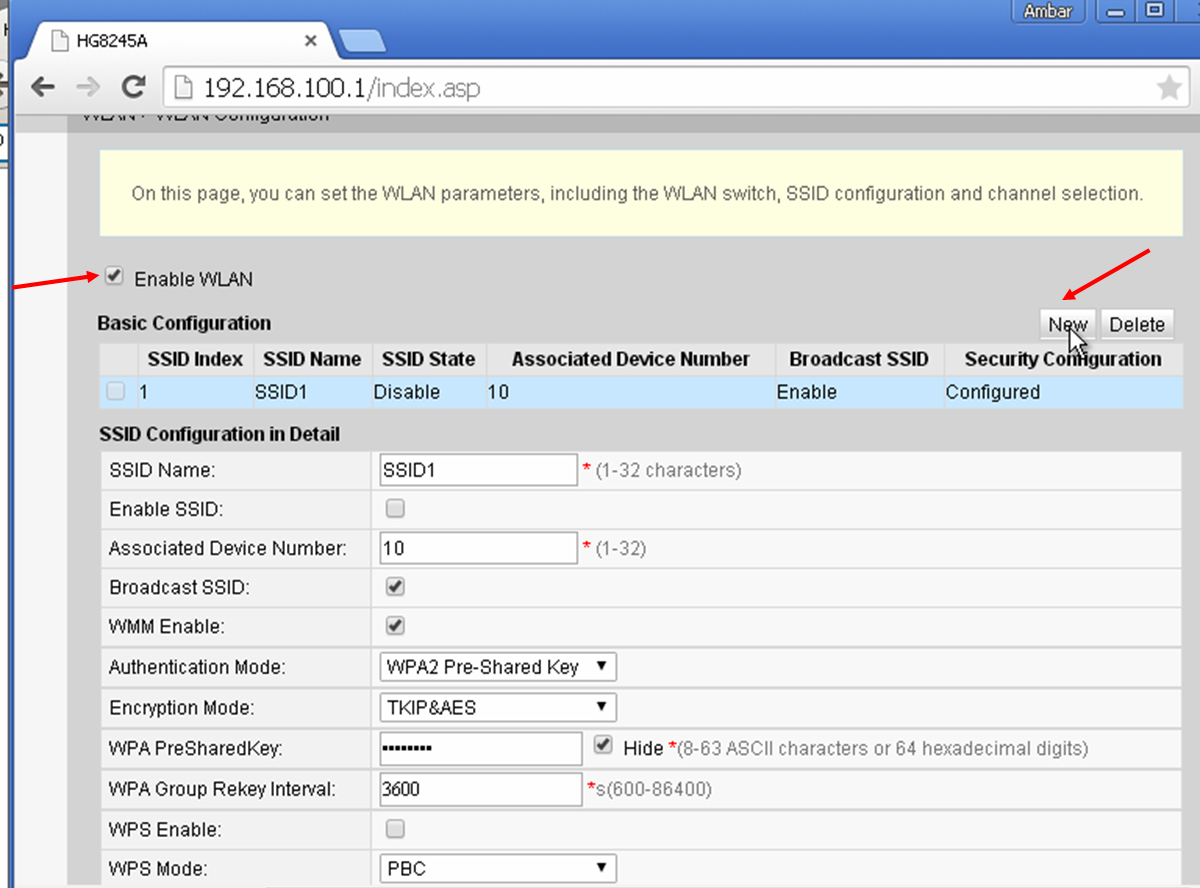Click the Delete button for SSIDs

point(1137,324)
